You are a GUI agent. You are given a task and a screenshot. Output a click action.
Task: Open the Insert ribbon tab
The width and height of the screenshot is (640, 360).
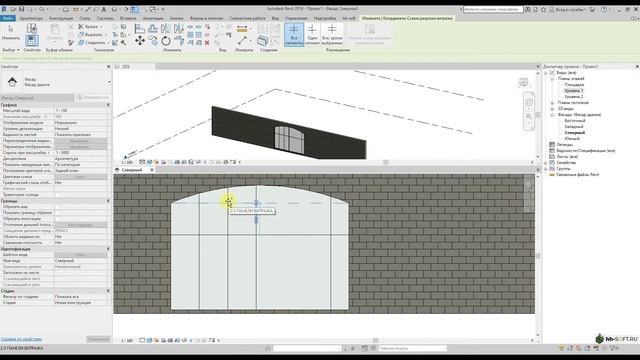coord(128,18)
